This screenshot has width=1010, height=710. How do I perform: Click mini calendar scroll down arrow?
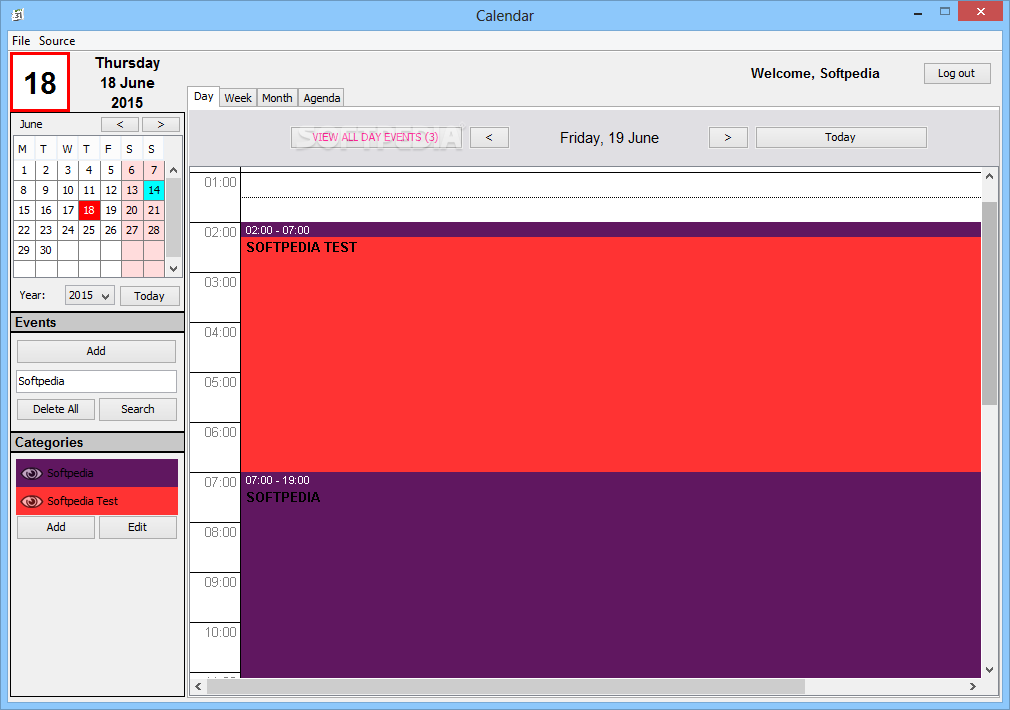coord(173,269)
